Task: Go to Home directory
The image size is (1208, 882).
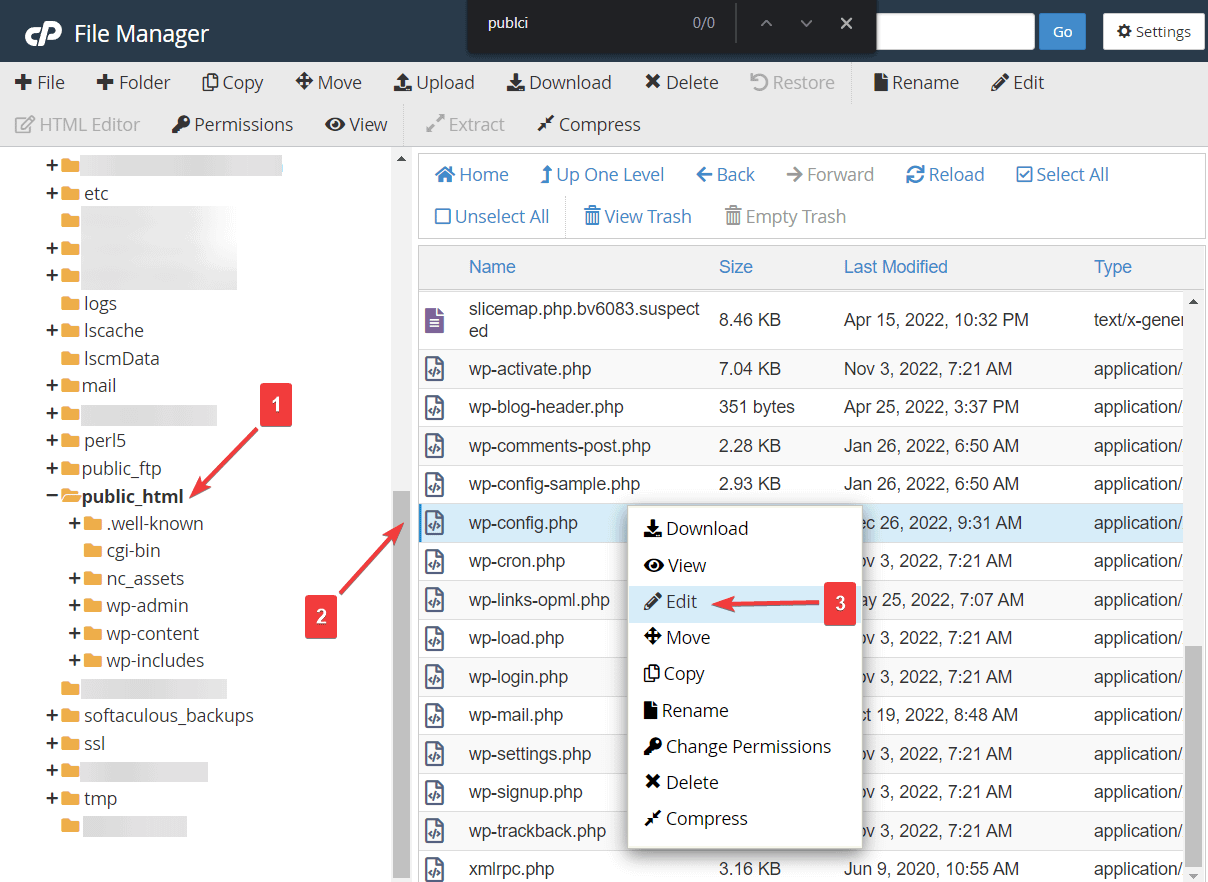Action: click(472, 175)
